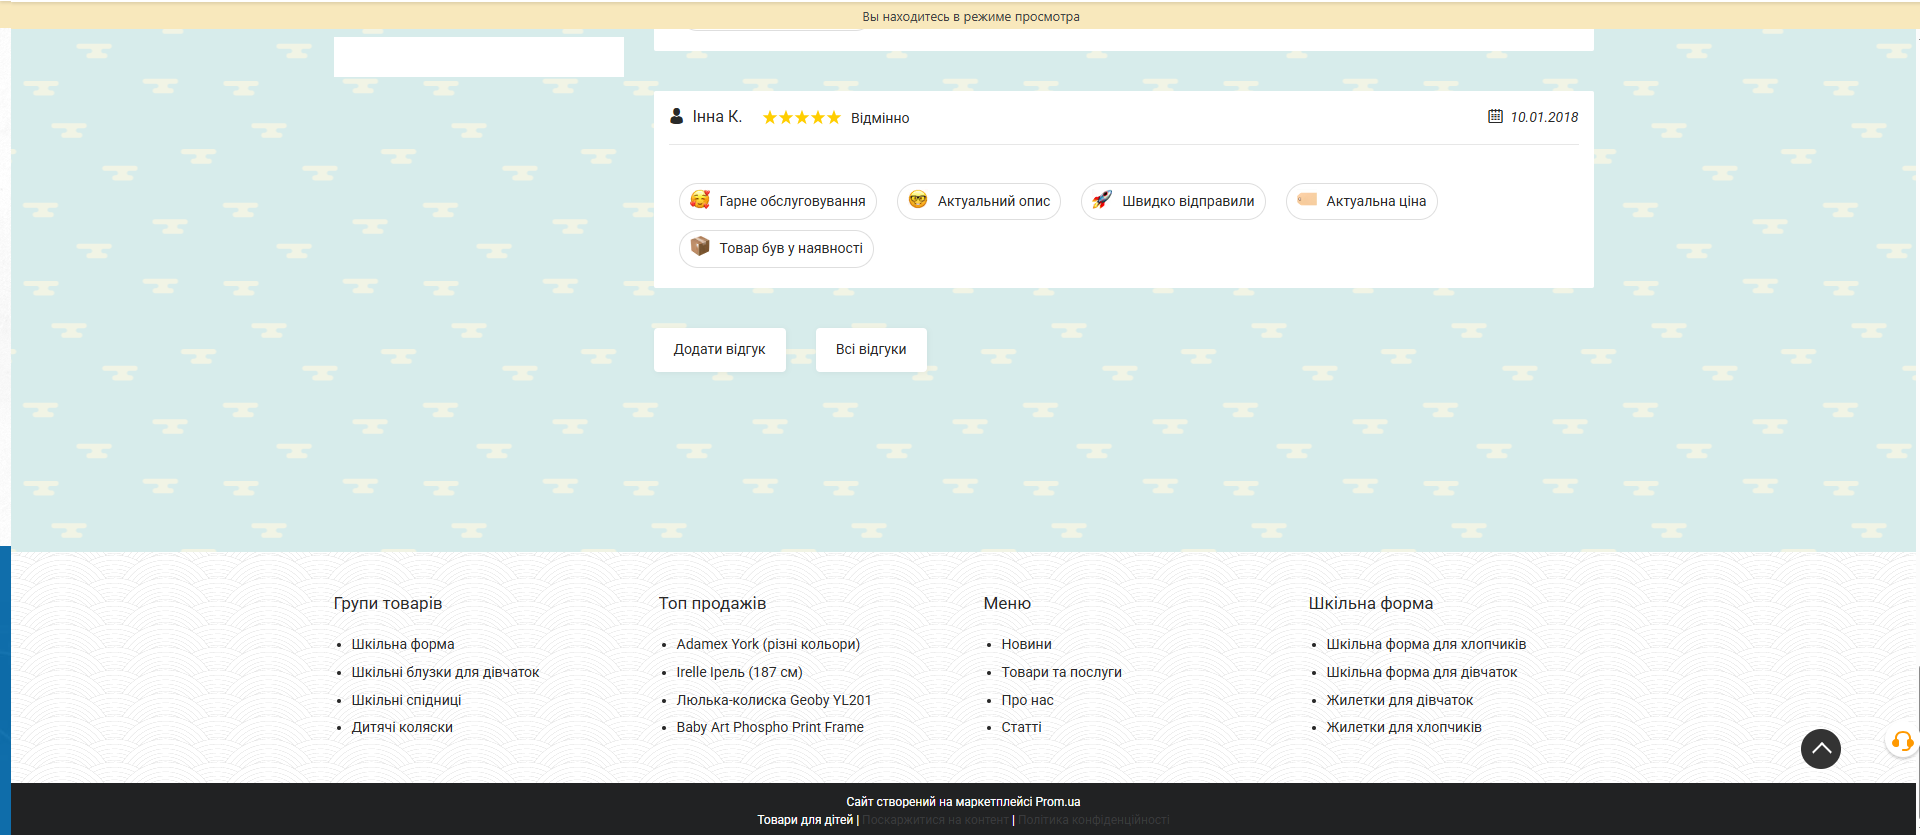Open the Дитячі коляски product group
The height and width of the screenshot is (835, 1920).
tap(402, 727)
